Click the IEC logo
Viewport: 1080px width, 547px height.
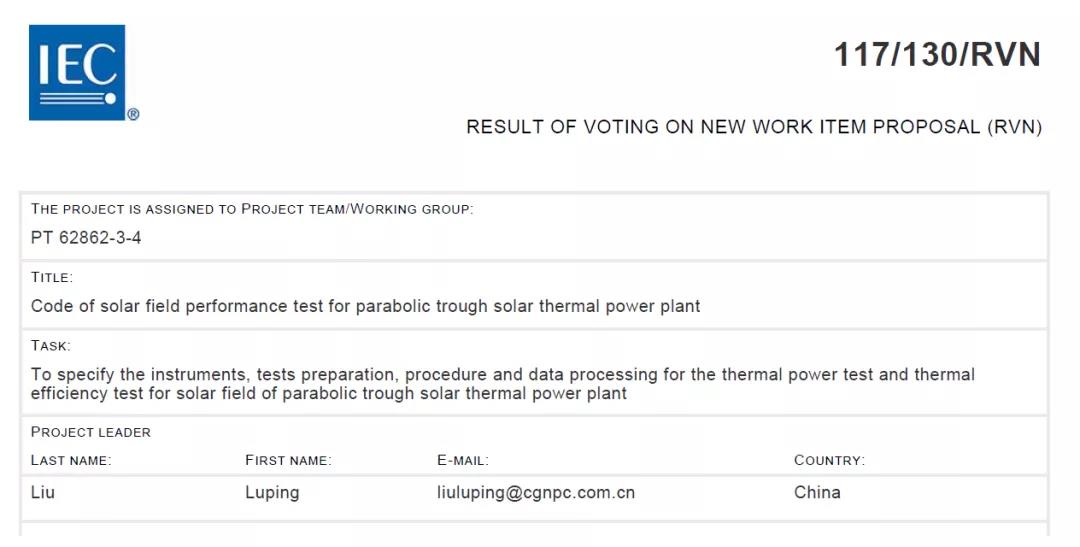point(77,73)
